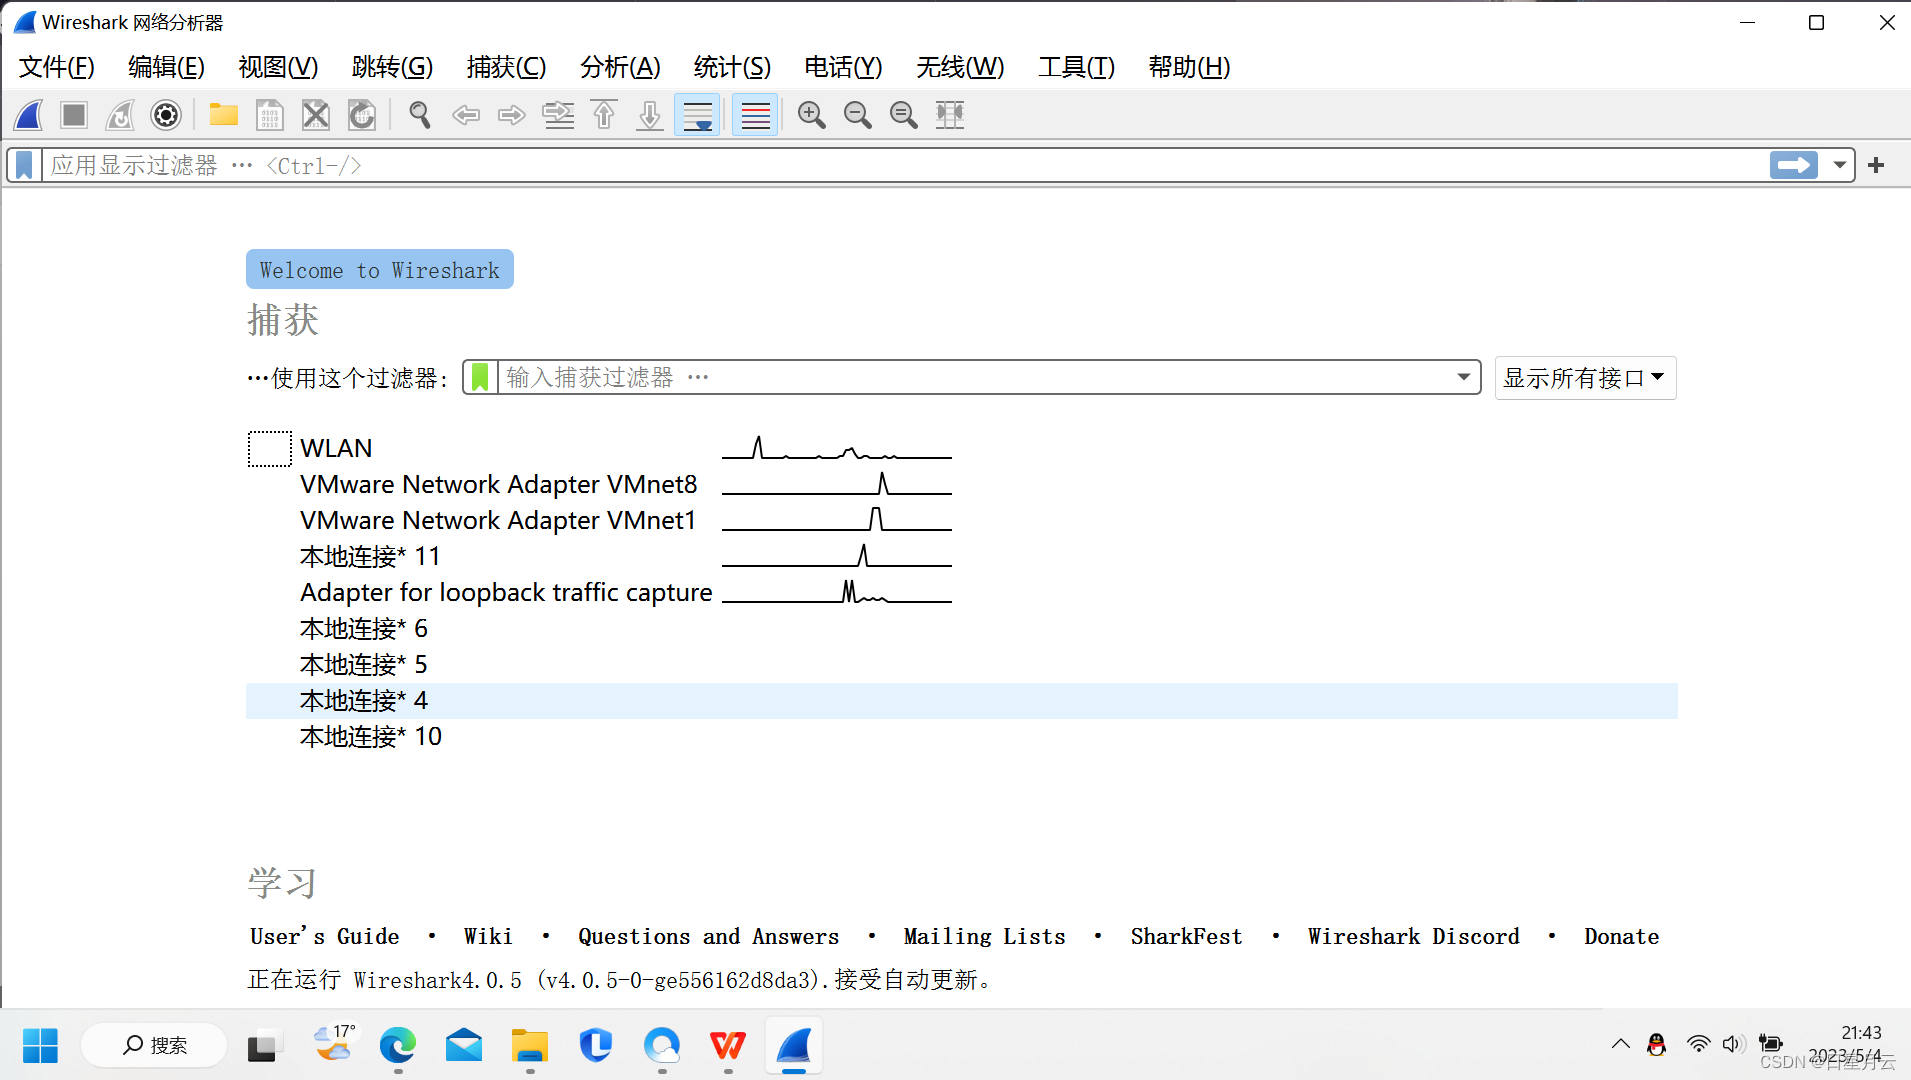Open a capture file folder icon
Screen dimensions: 1911x1080
pyautogui.click(x=223, y=115)
